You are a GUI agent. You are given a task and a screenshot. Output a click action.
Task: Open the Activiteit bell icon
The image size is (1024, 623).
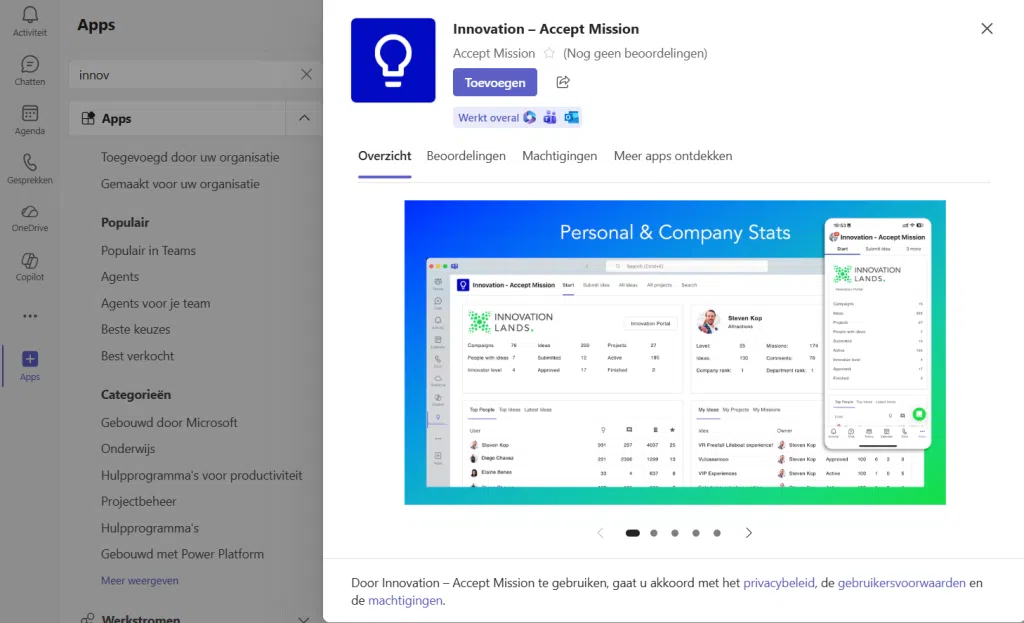tap(29, 14)
